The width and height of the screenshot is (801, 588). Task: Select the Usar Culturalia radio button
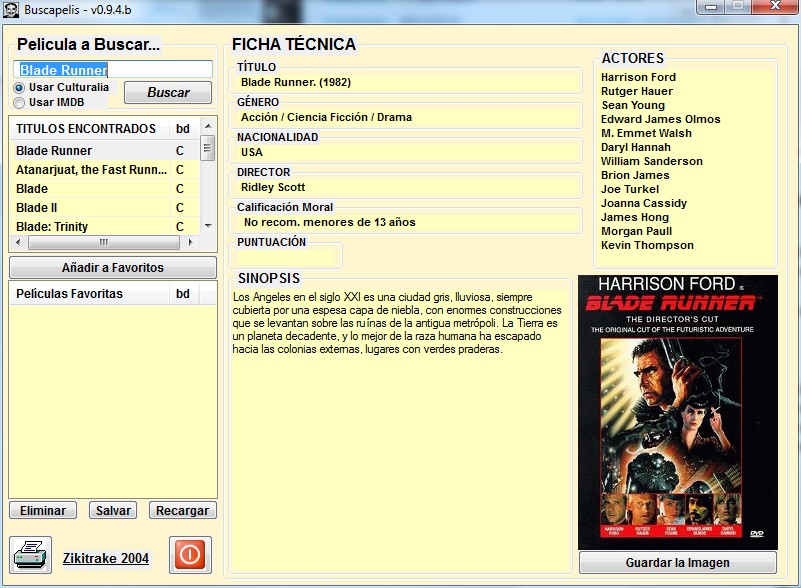tap(19, 88)
